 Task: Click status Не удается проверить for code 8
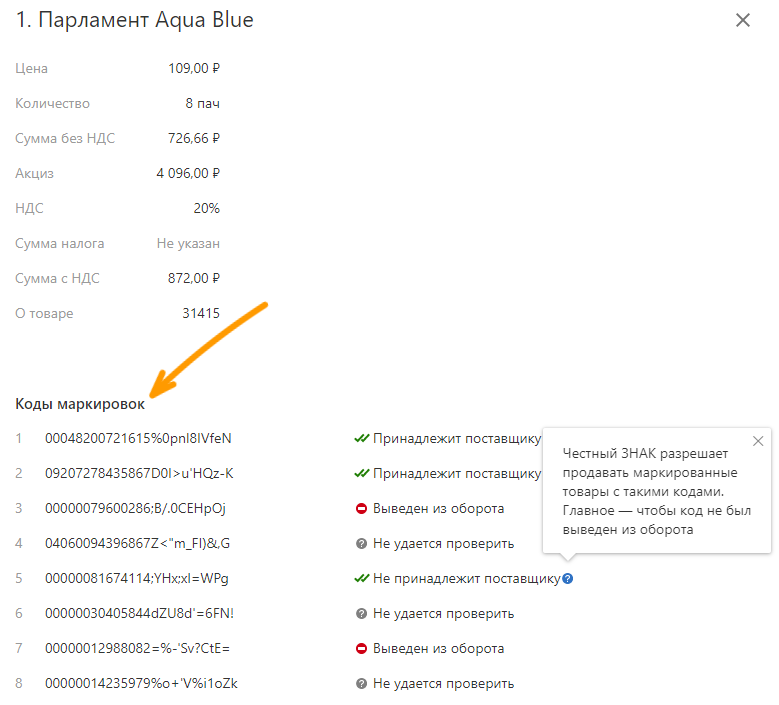point(444,684)
